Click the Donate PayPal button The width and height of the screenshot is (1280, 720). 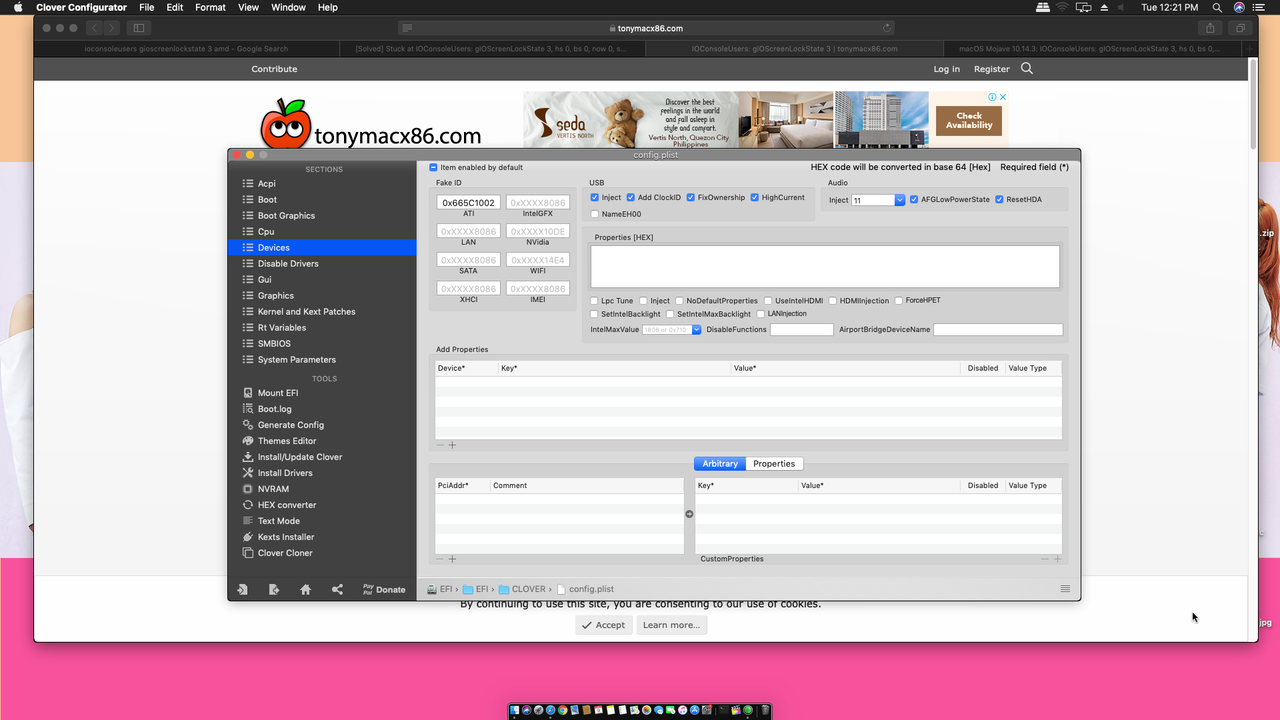pyautogui.click(x=384, y=589)
